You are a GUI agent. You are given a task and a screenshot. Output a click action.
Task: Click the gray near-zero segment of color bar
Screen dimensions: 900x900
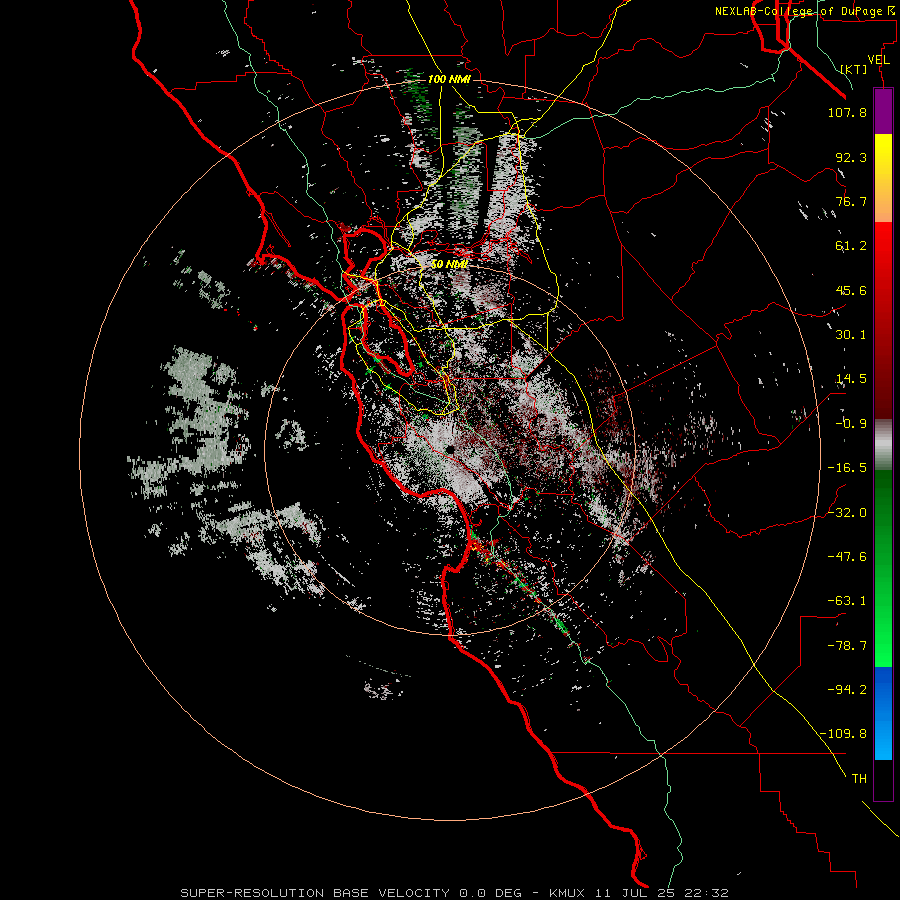point(883,445)
